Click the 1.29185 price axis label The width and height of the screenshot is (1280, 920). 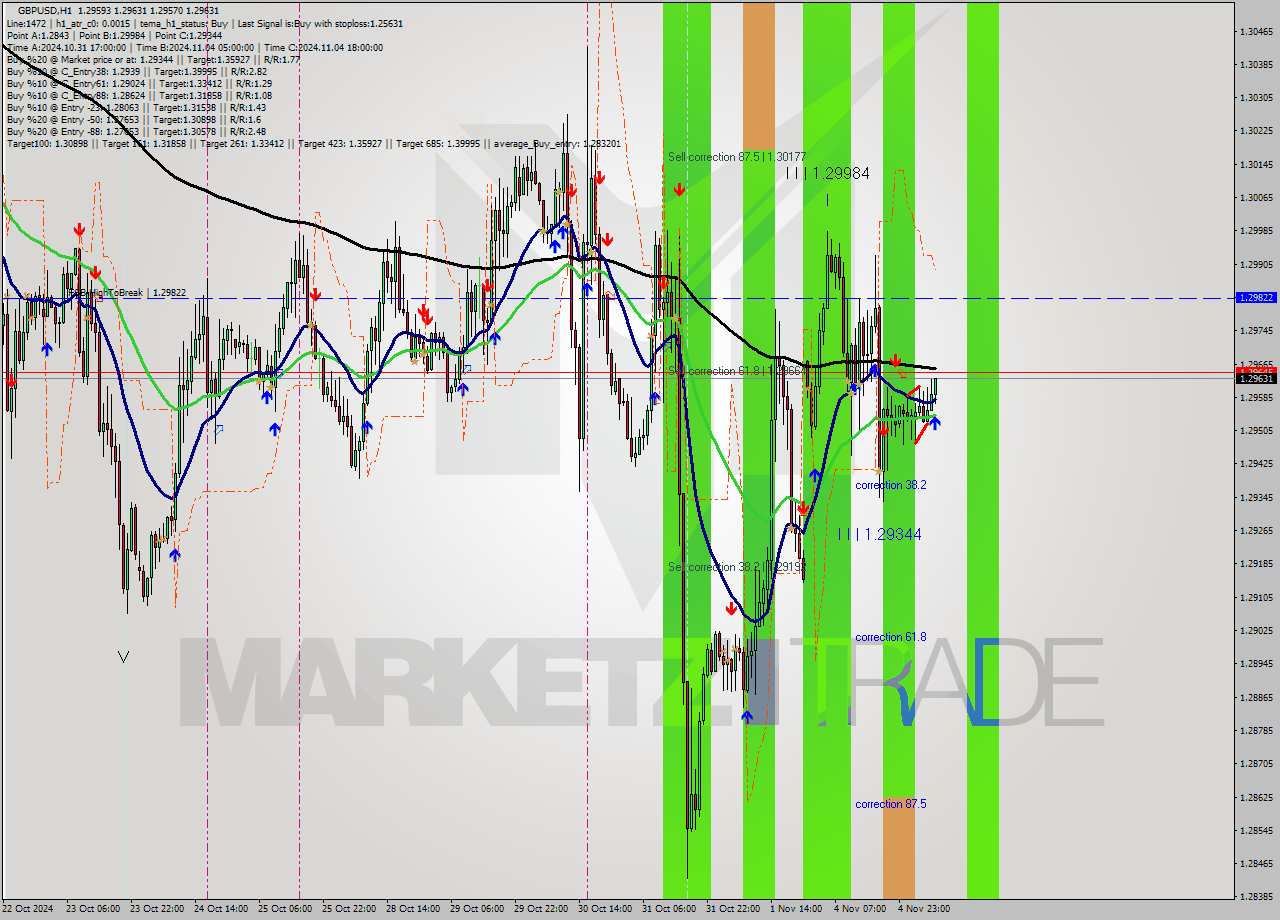pyautogui.click(x=1256, y=563)
